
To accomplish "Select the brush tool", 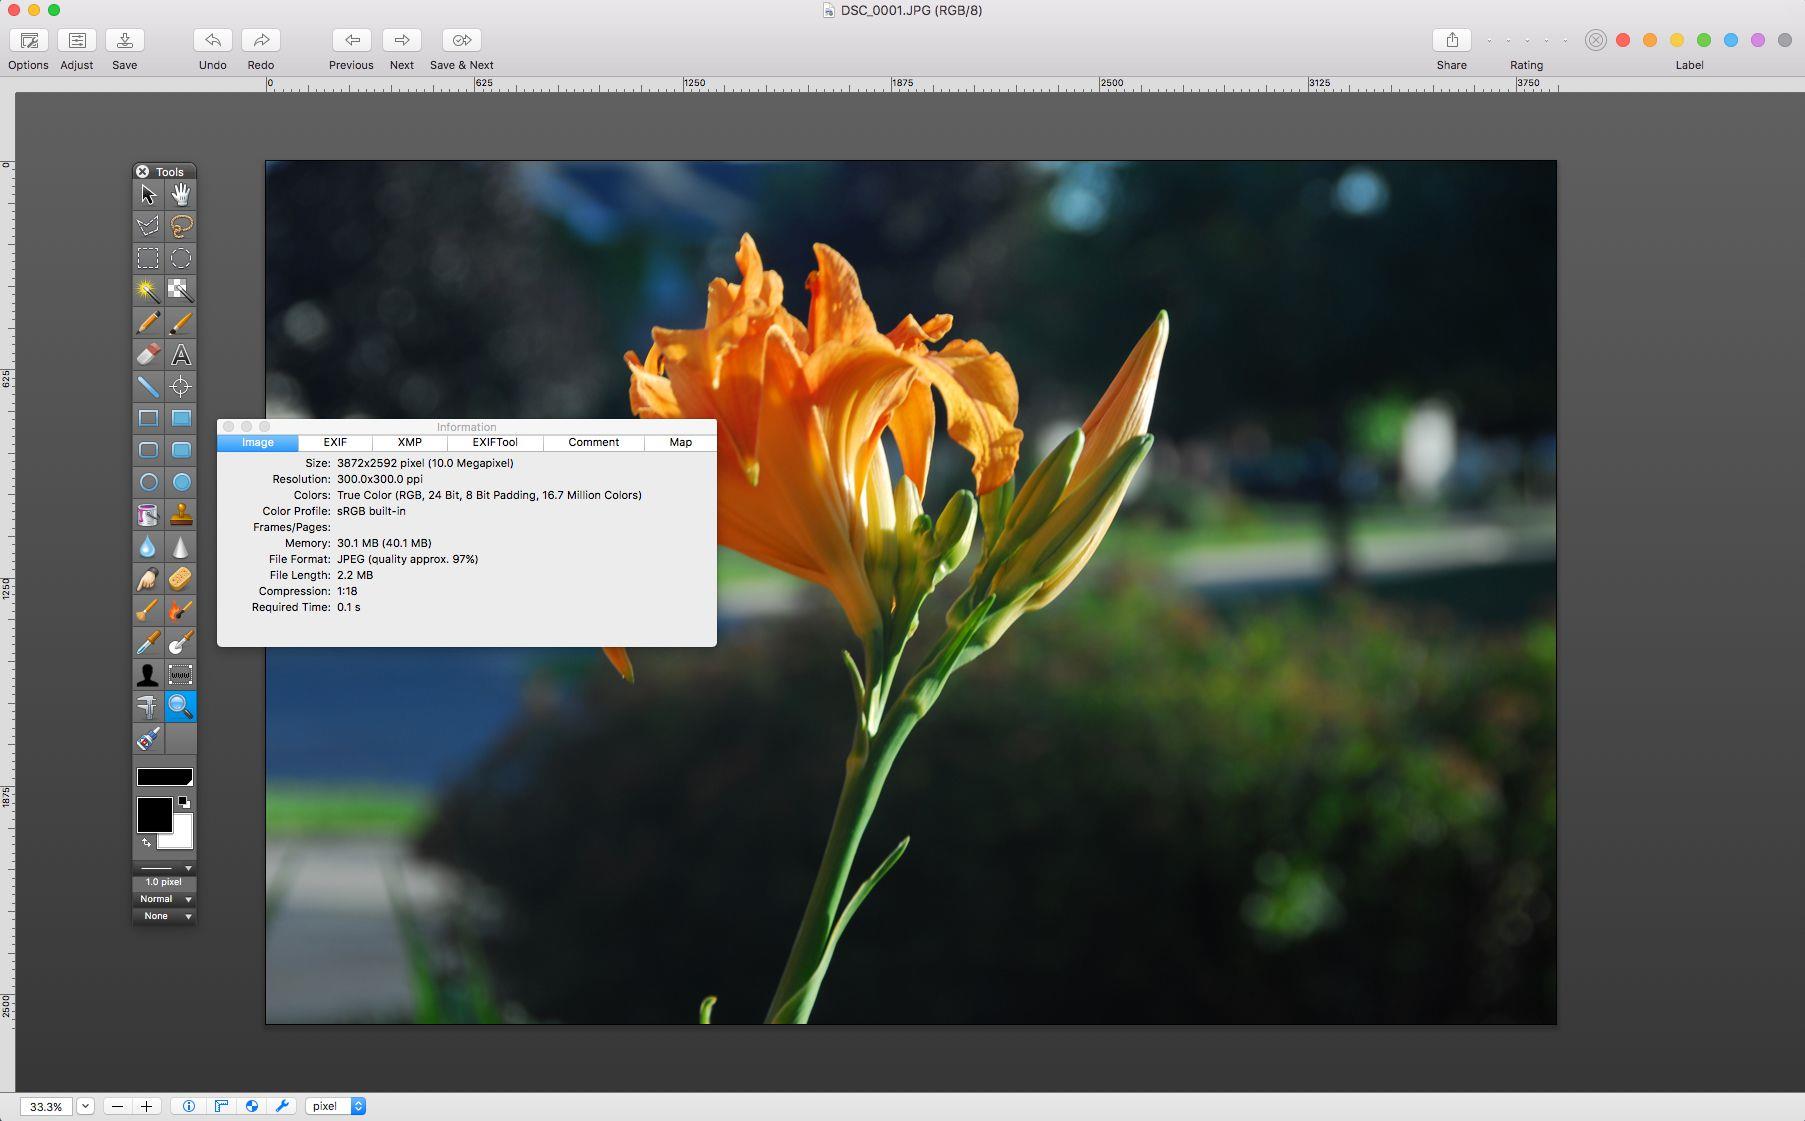I will pos(181,322).
